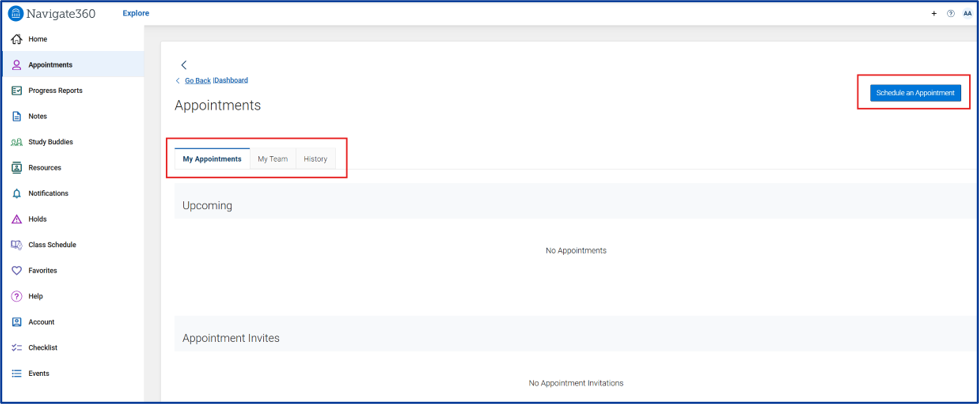Click Schedule an Appointment button
This screenshot has width=979, height=404.
pyautogui.click(x=915, y=92)
